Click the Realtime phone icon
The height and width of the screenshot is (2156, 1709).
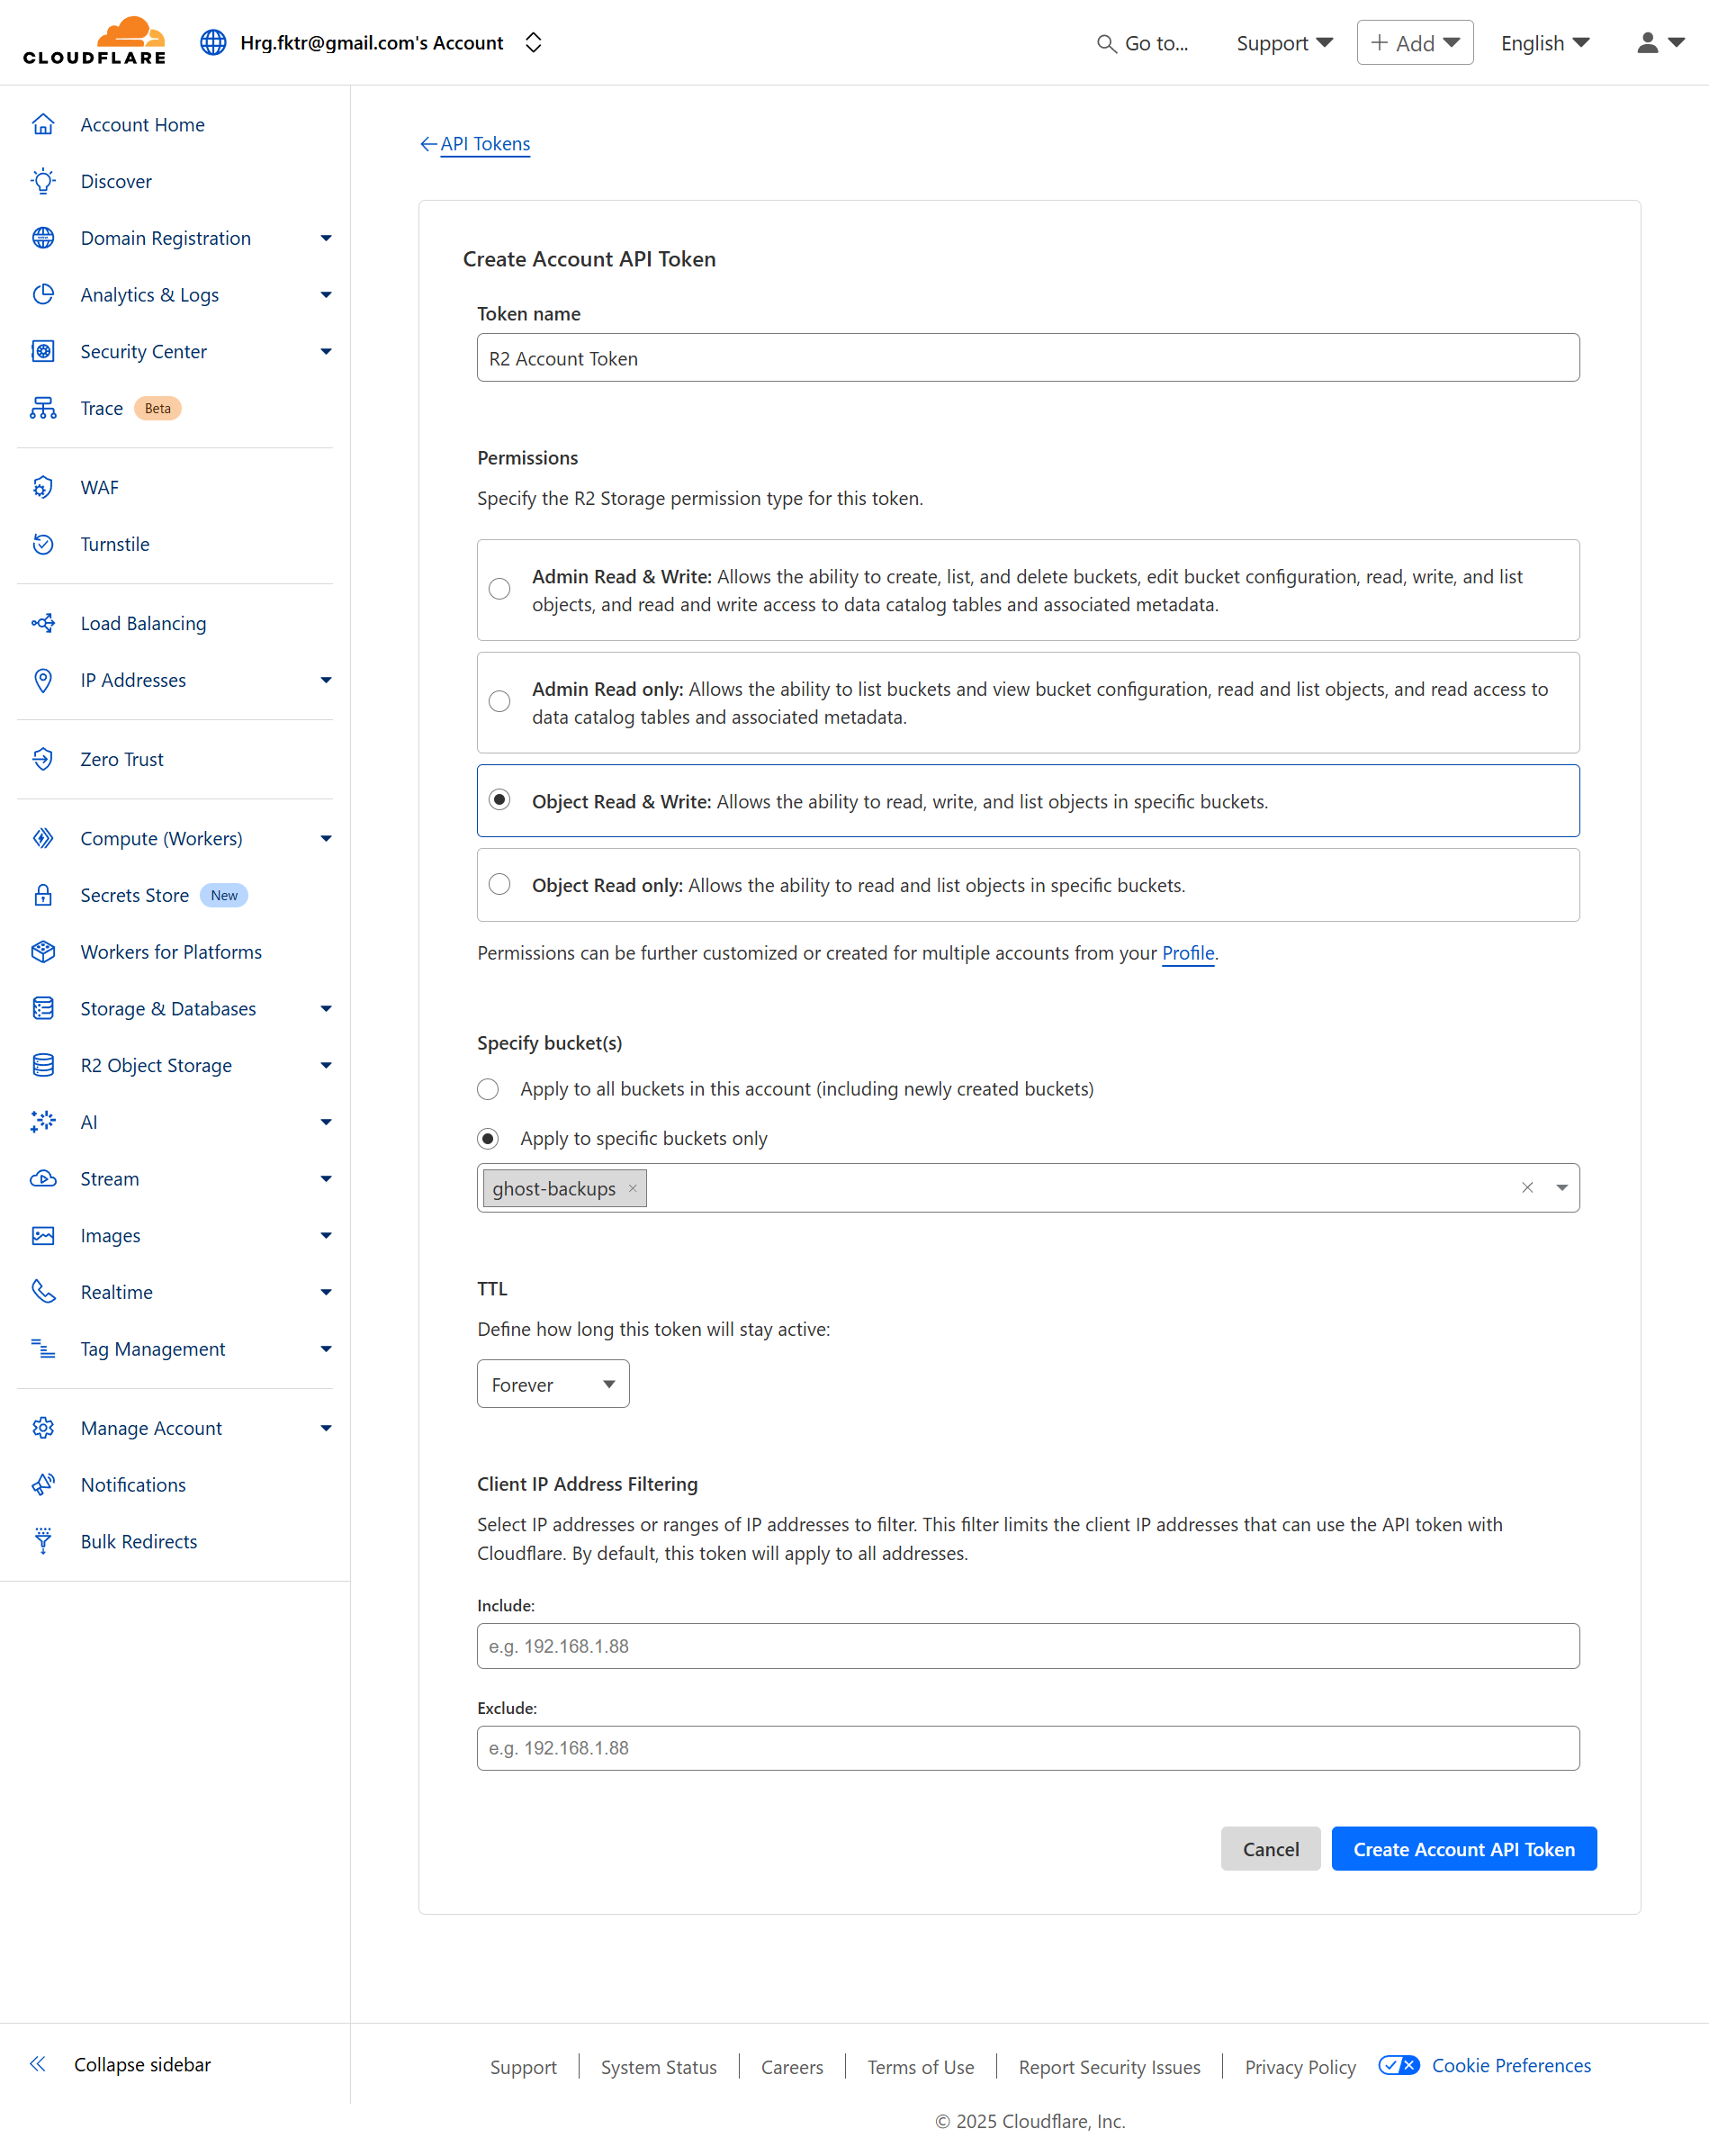[43, 1292]
